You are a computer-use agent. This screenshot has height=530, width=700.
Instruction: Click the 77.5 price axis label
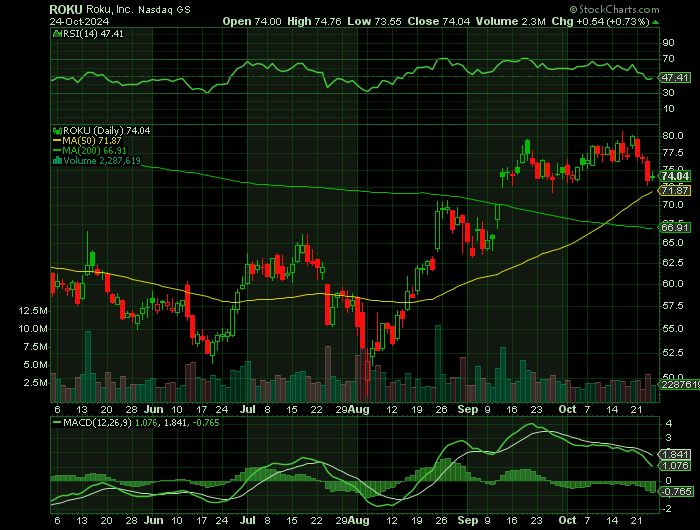coord(672,153)
